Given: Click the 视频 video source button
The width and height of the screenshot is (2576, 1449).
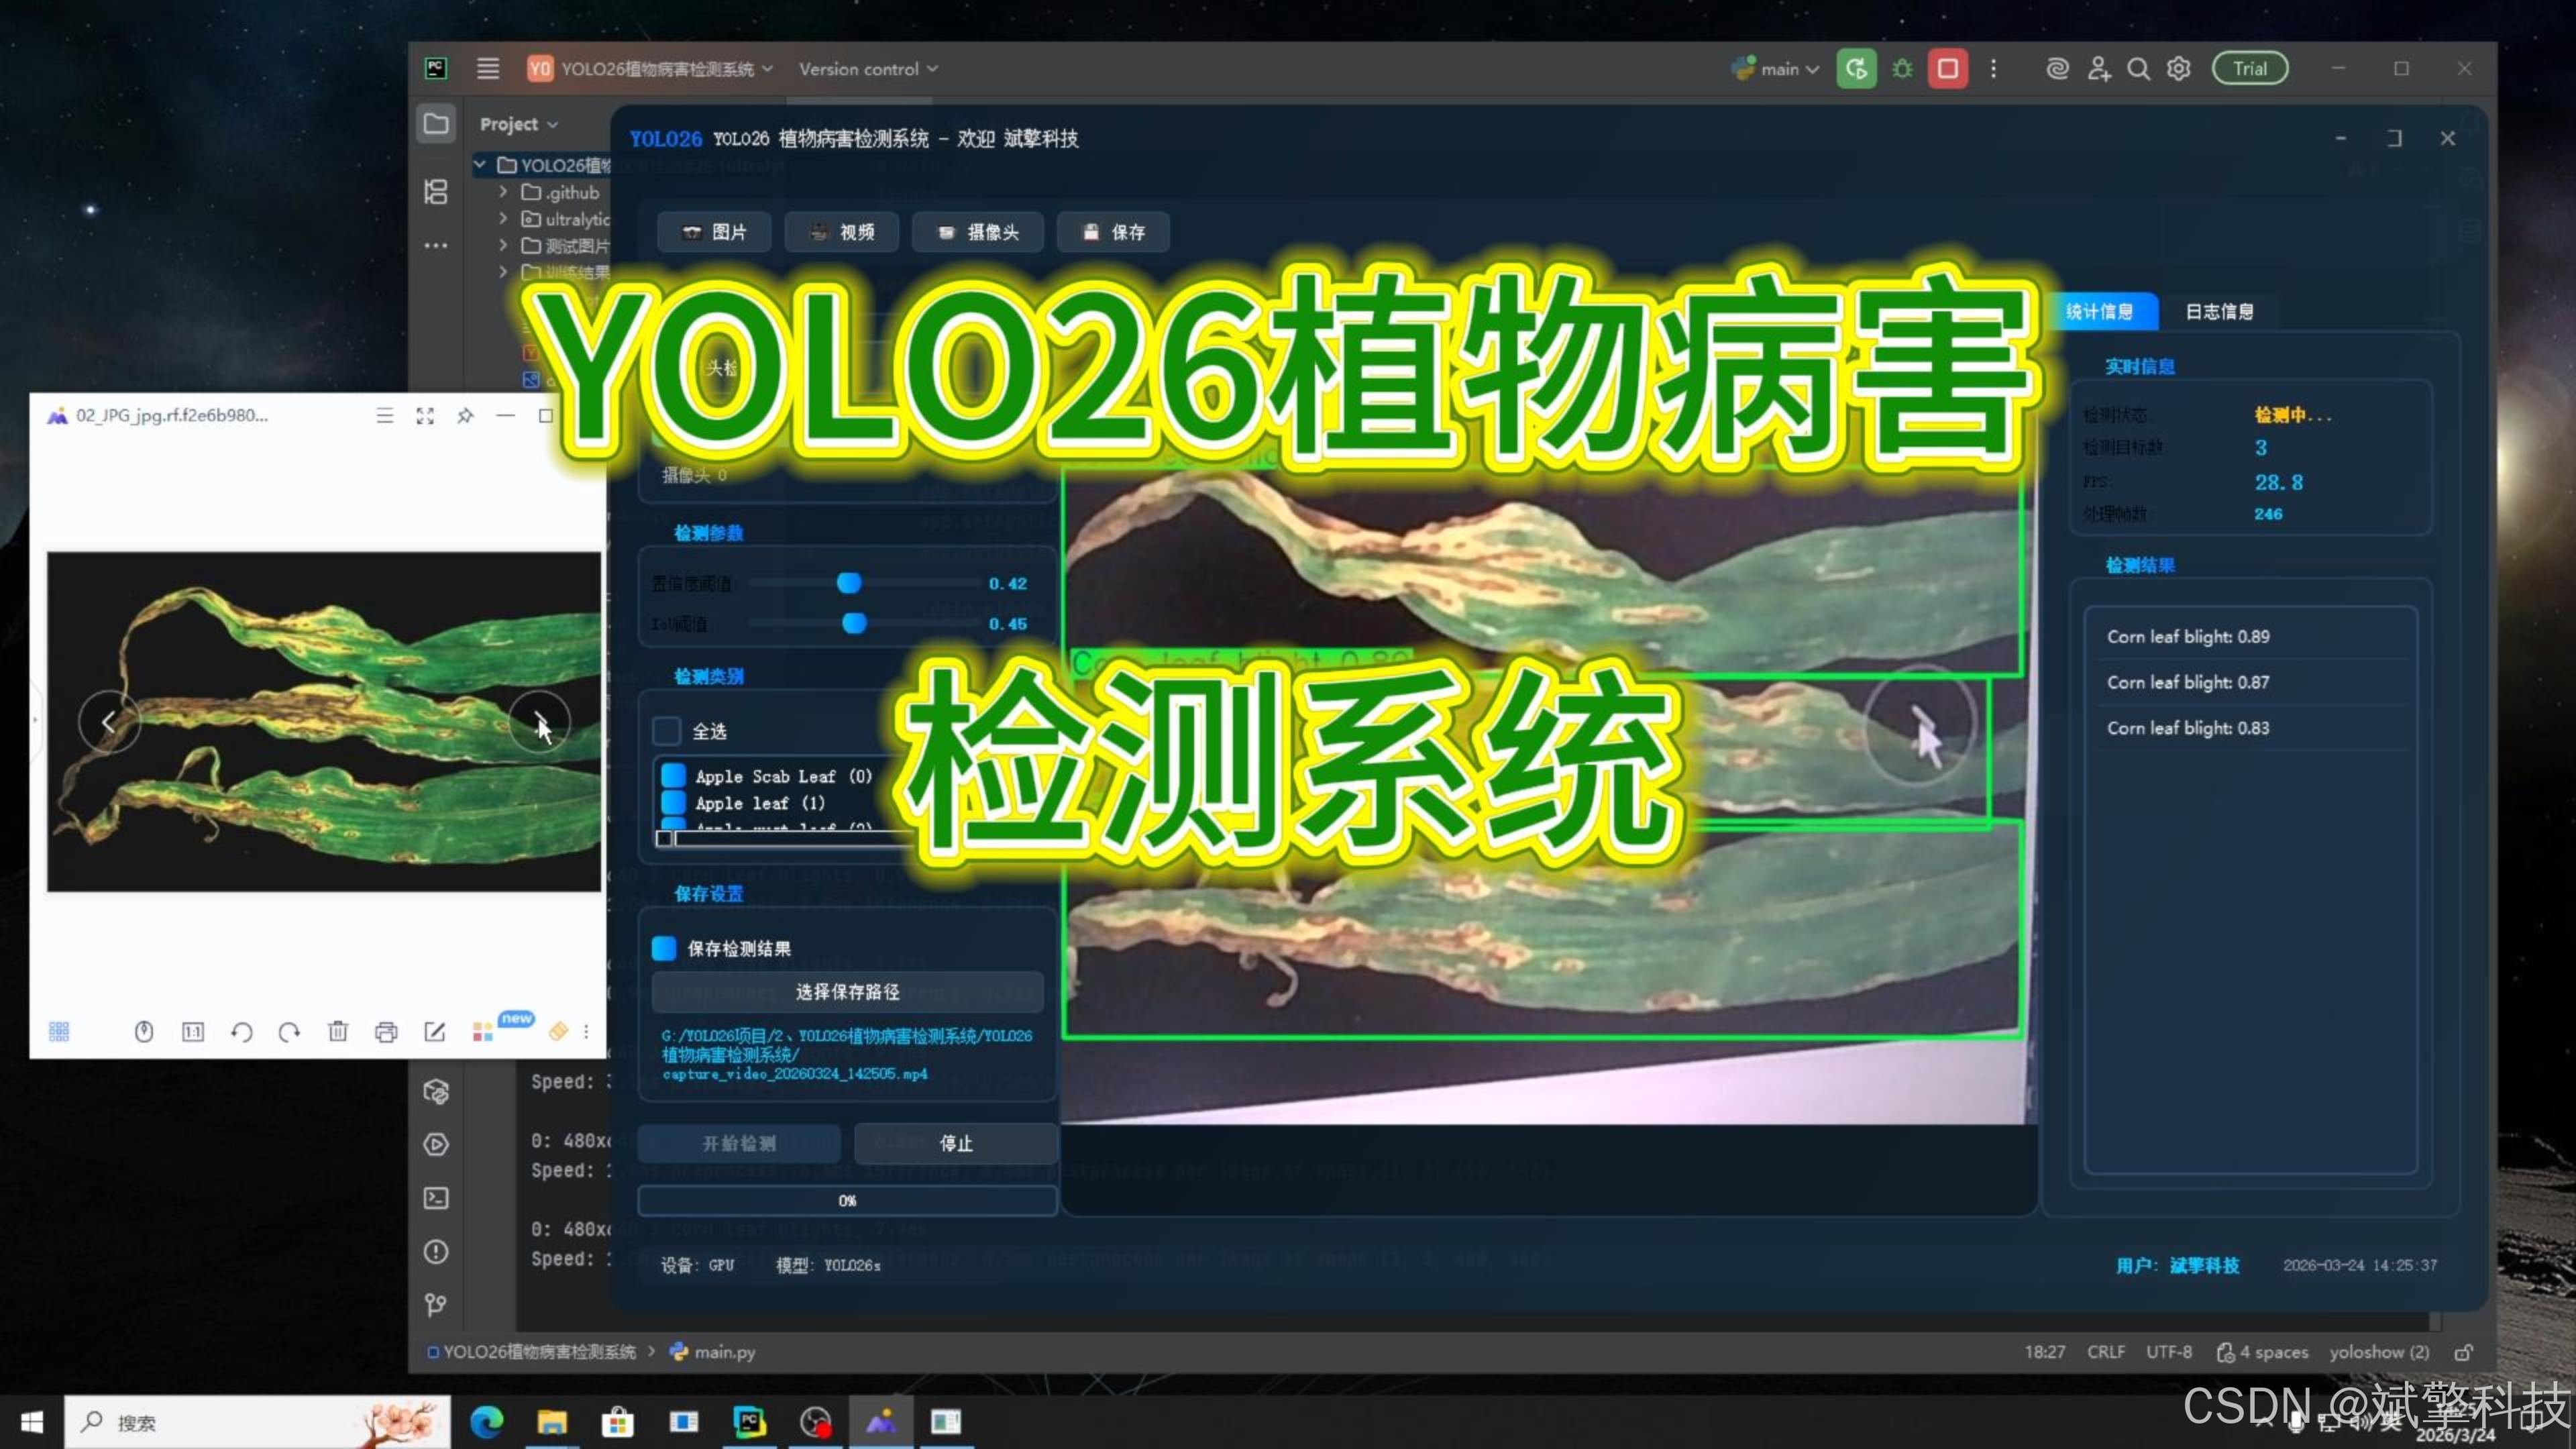Looking at the screenshot, I should tap(841, 232).
